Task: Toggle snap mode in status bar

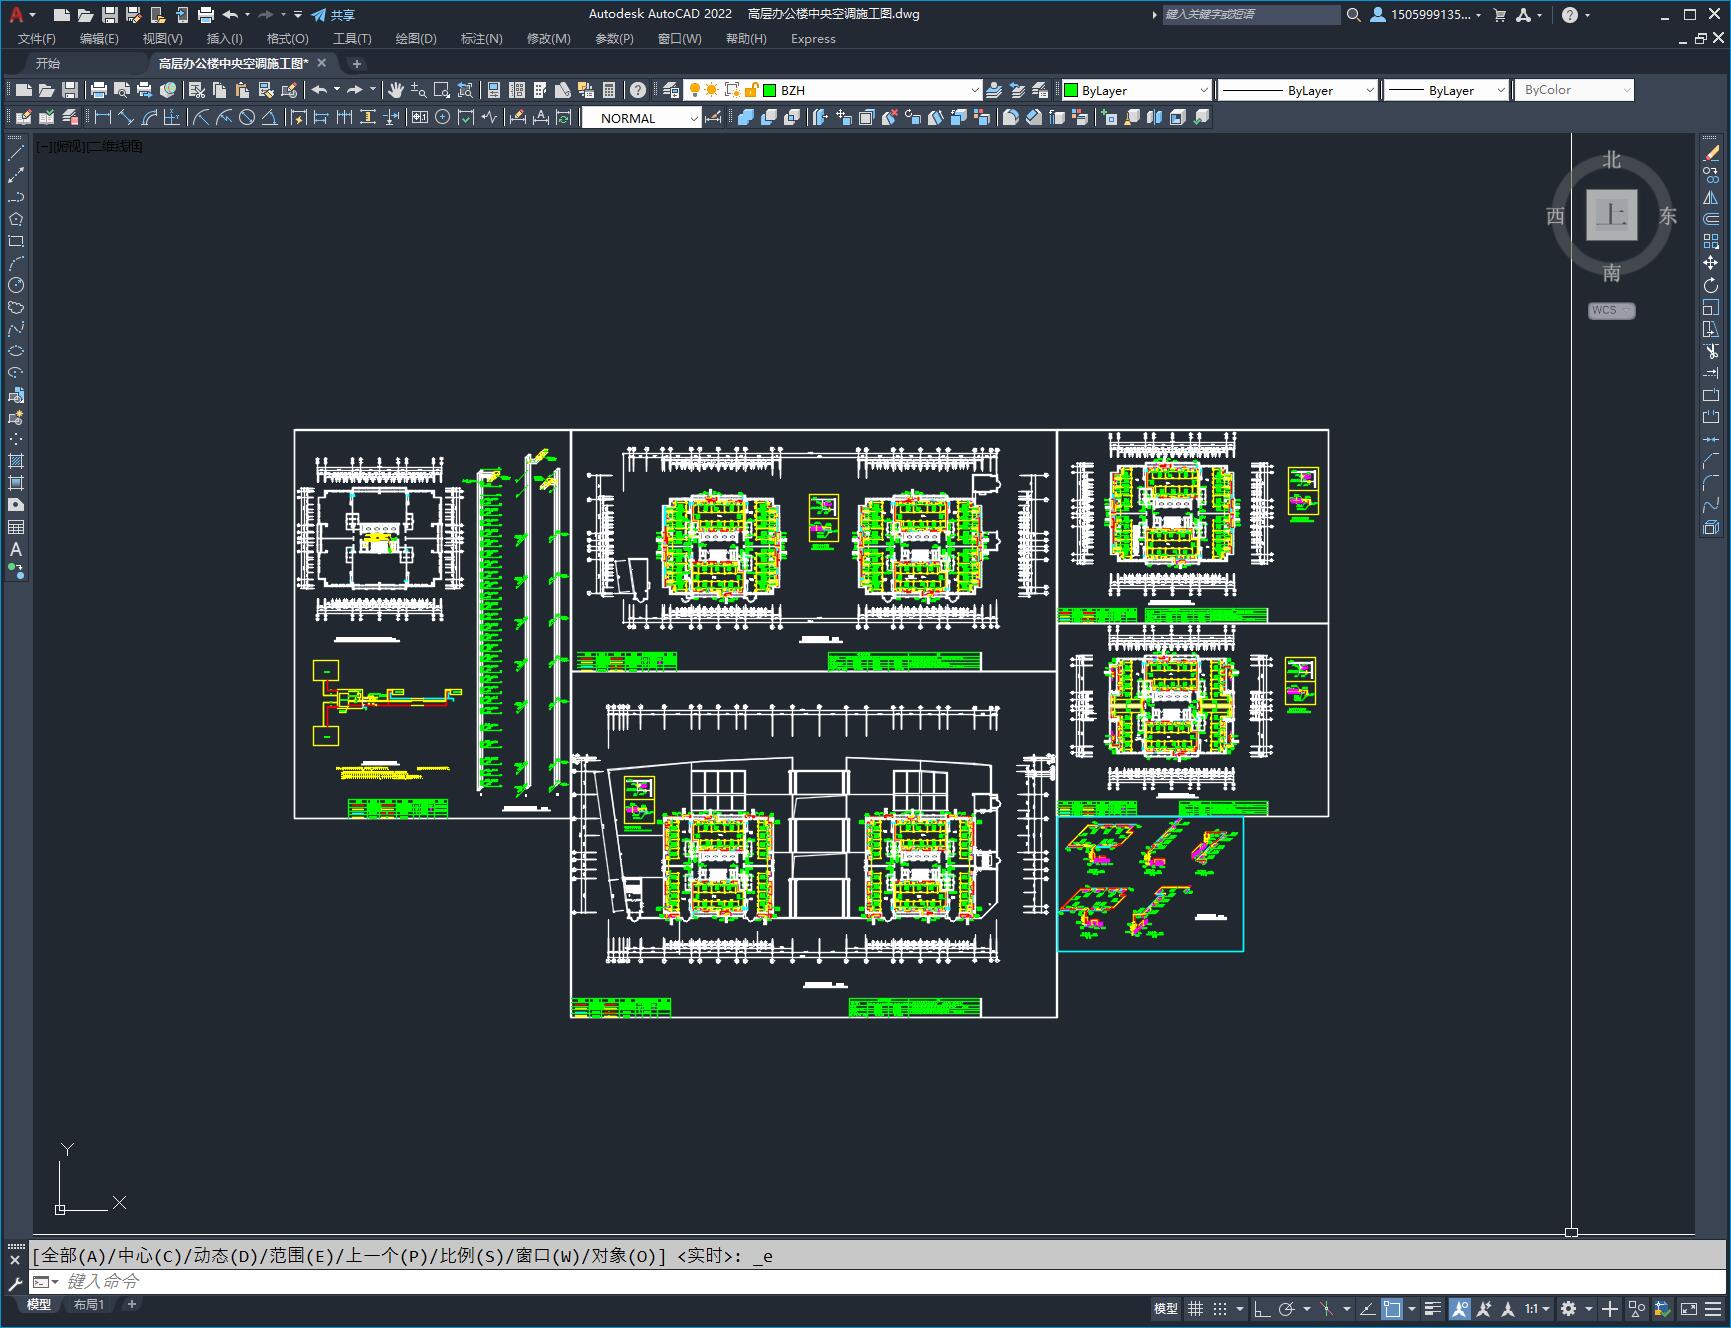Action: coord(1220,1308)
